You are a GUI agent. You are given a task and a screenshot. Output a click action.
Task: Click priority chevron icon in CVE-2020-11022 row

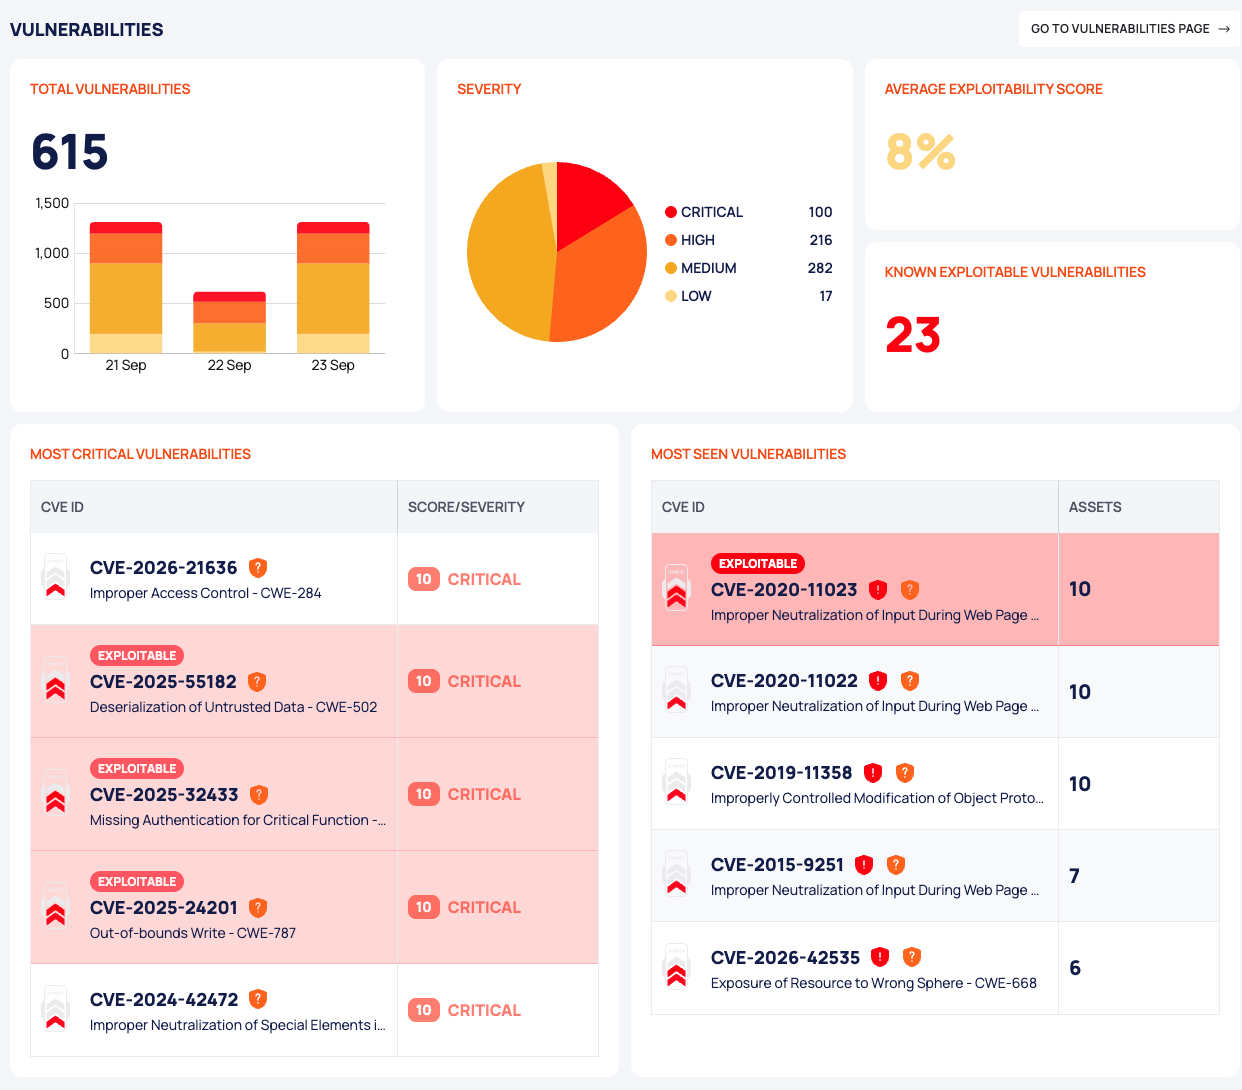[677, 691]
